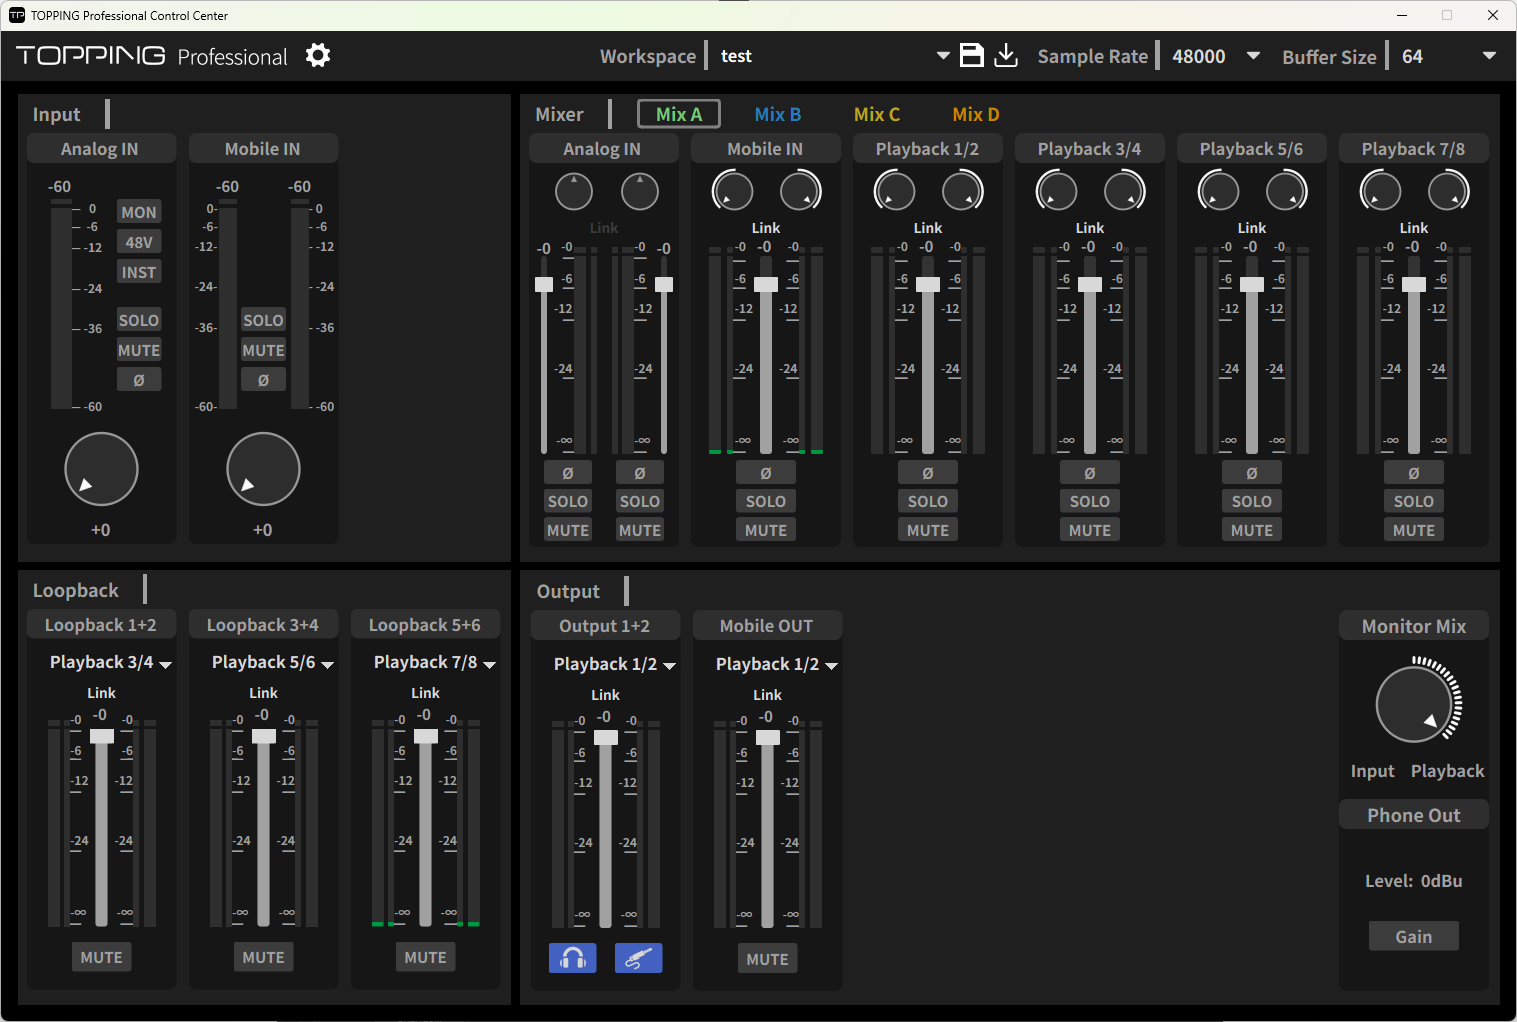This screenshot has width=1517, height=1022.
Task: Change Loopback 3+4 source Playback 5/6
Action: tap(273, 662)
